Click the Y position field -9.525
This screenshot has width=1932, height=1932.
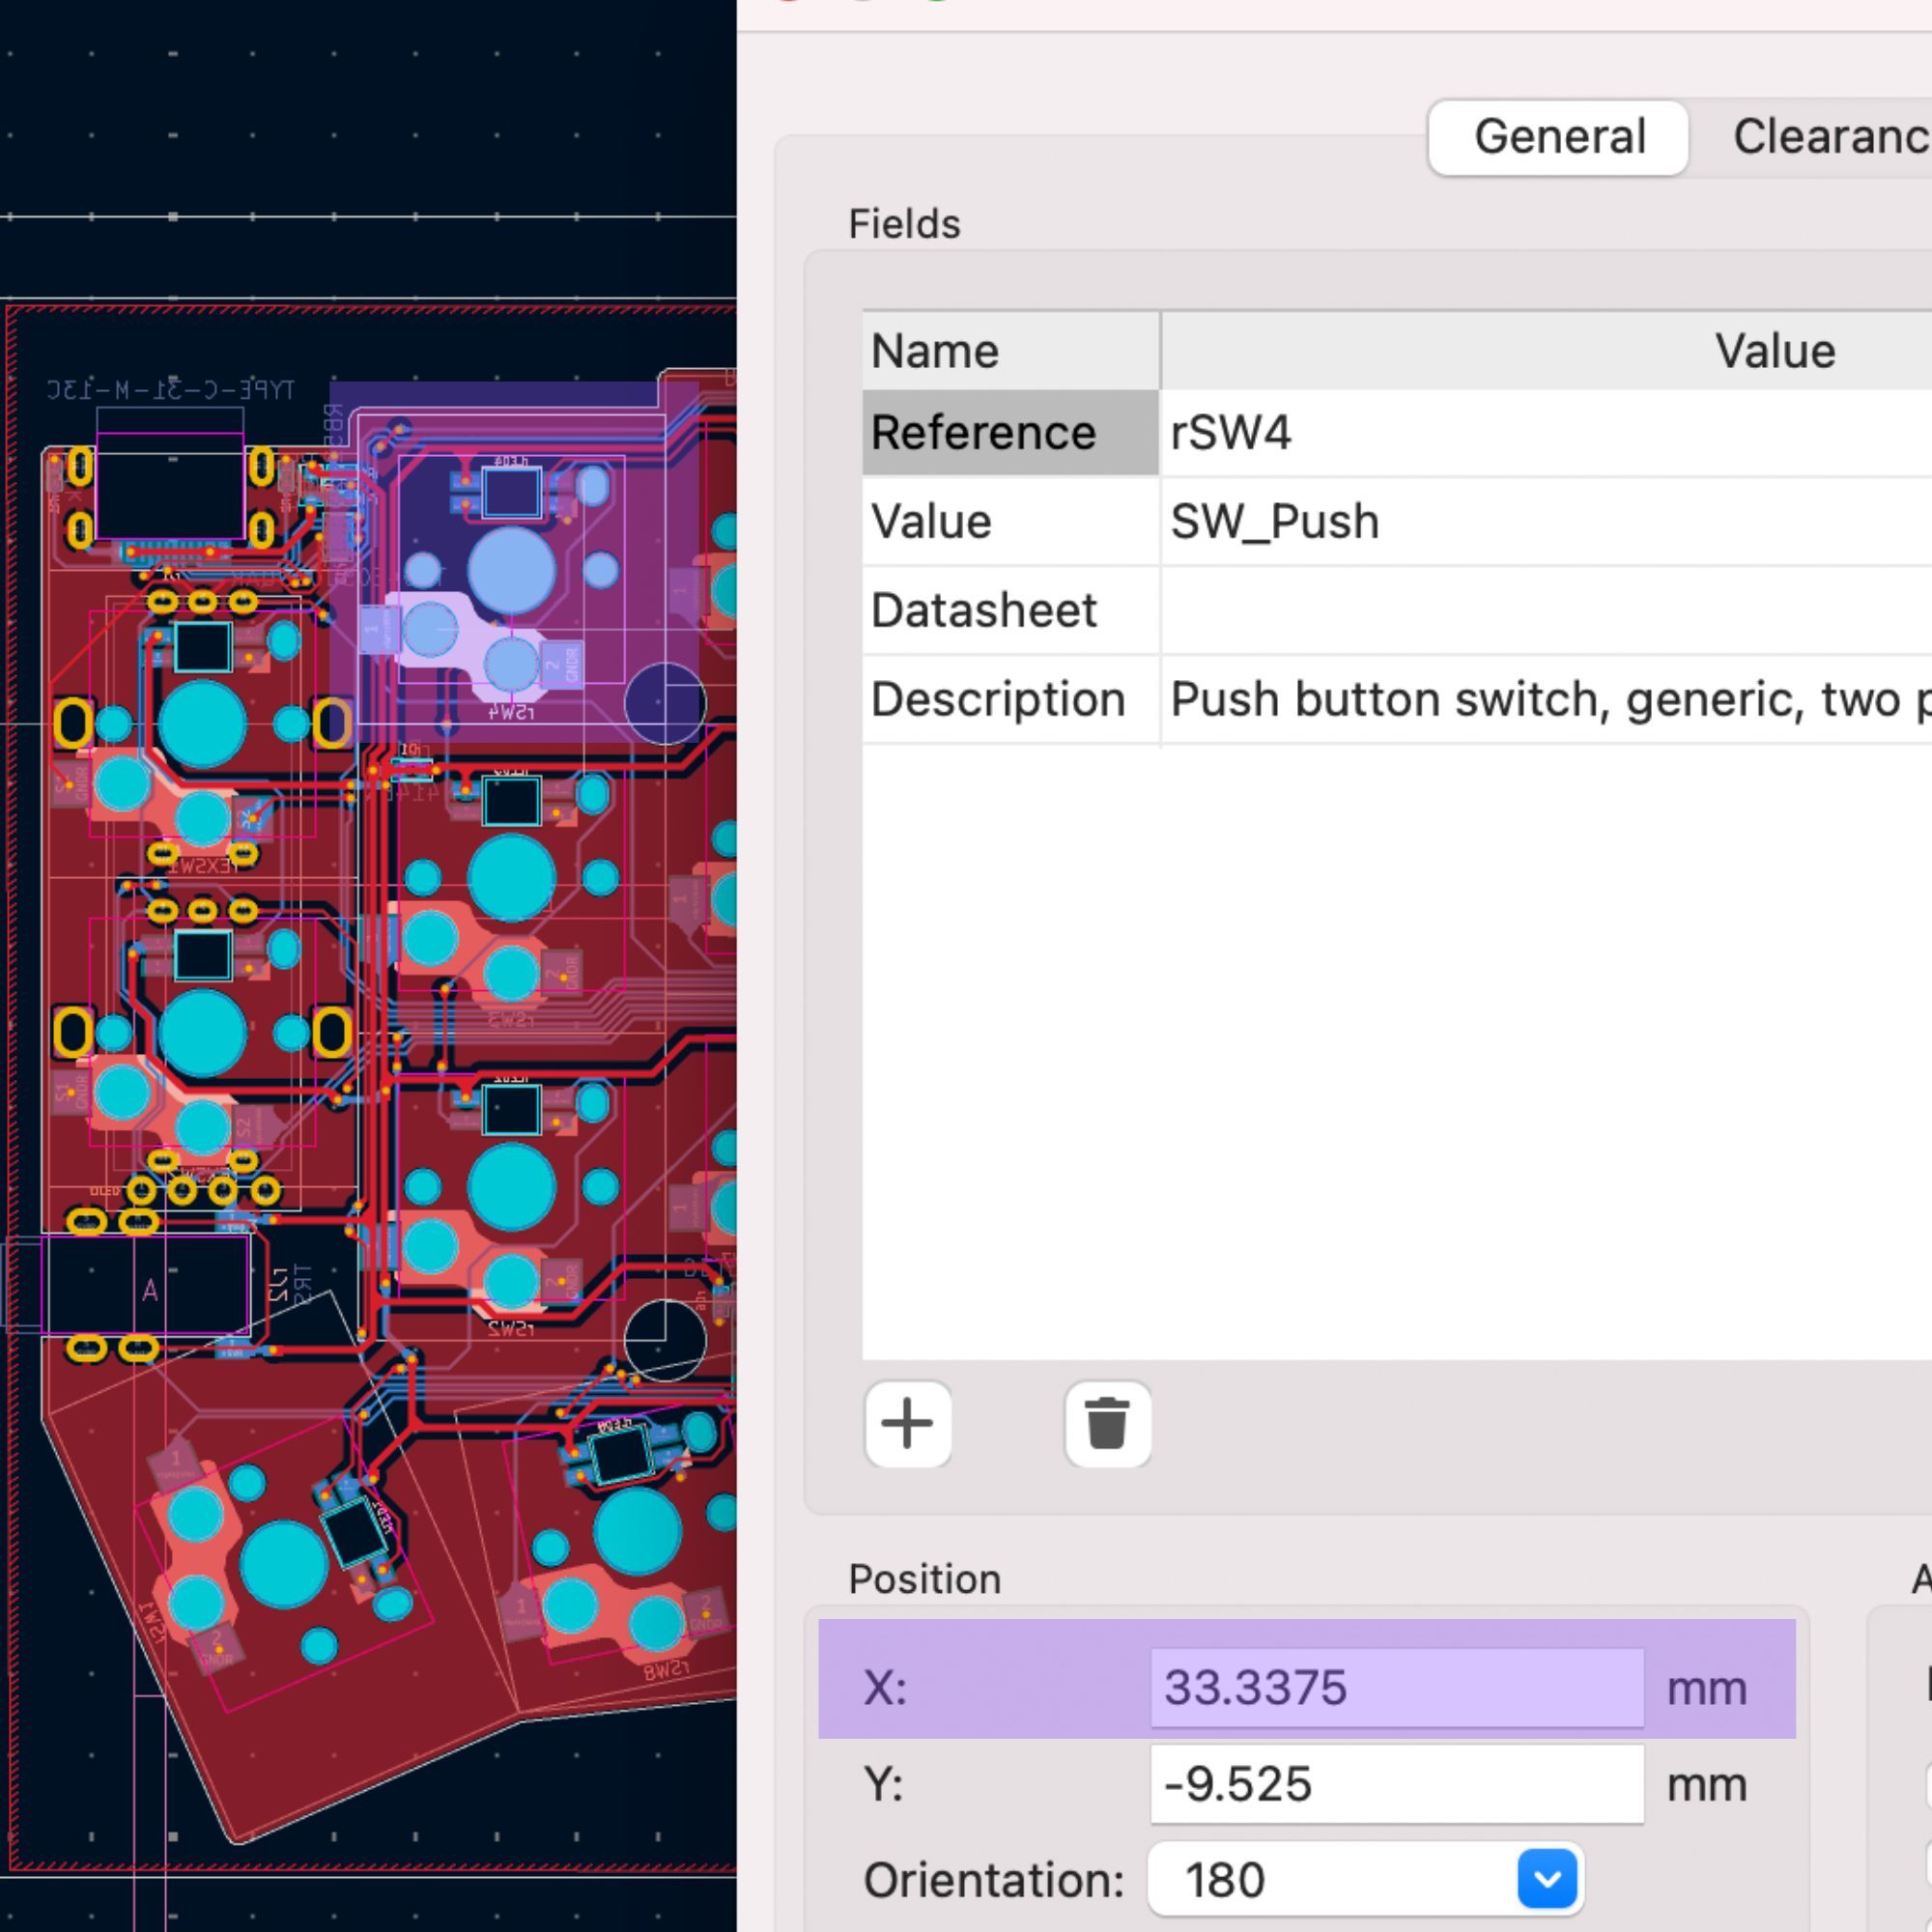(1396, 1784)
